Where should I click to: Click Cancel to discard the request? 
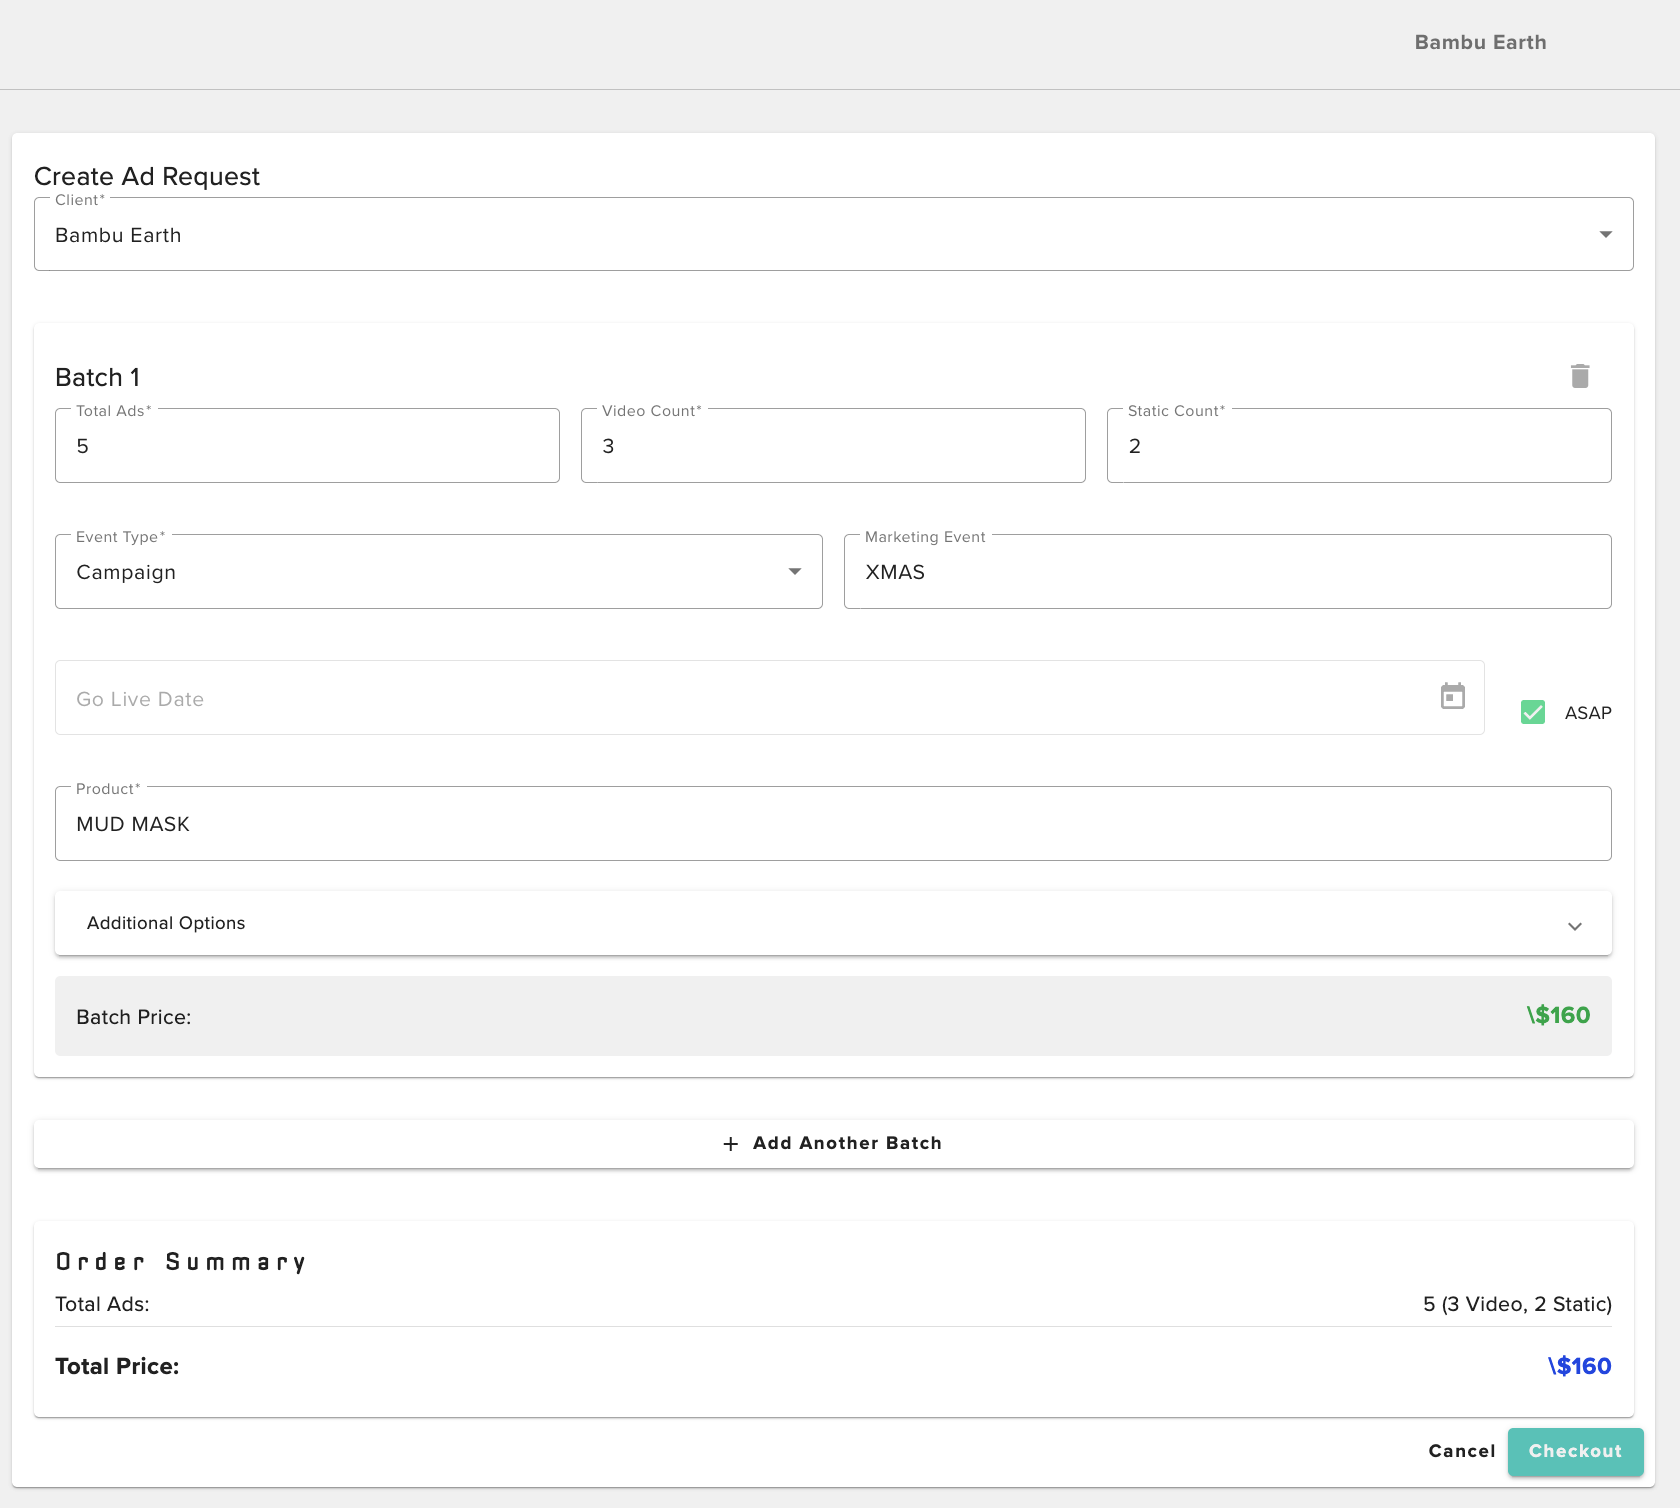point(1461,1451)
